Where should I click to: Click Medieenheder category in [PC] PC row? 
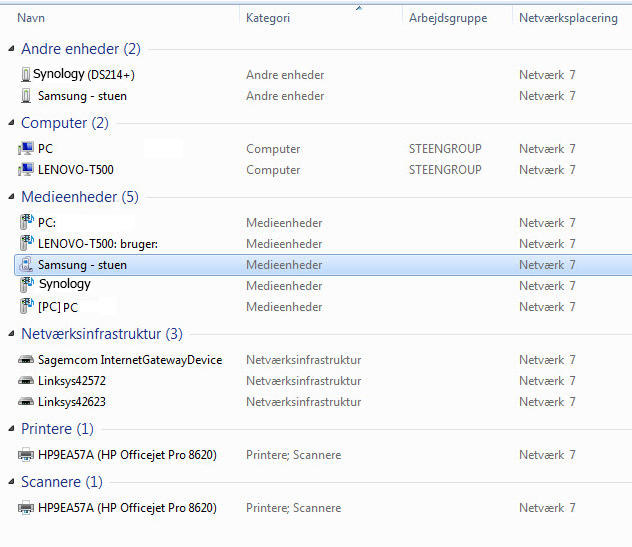[284, 307]
